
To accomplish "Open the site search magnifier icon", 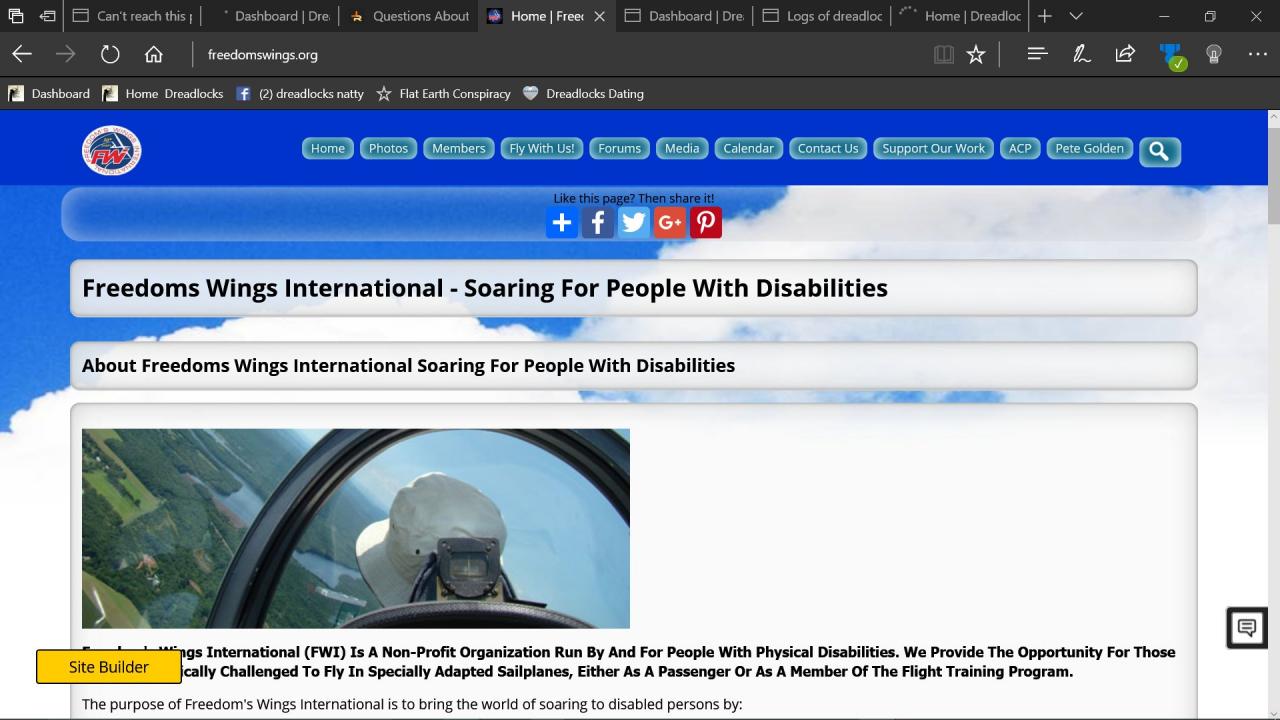I will tap(1159, 151).
